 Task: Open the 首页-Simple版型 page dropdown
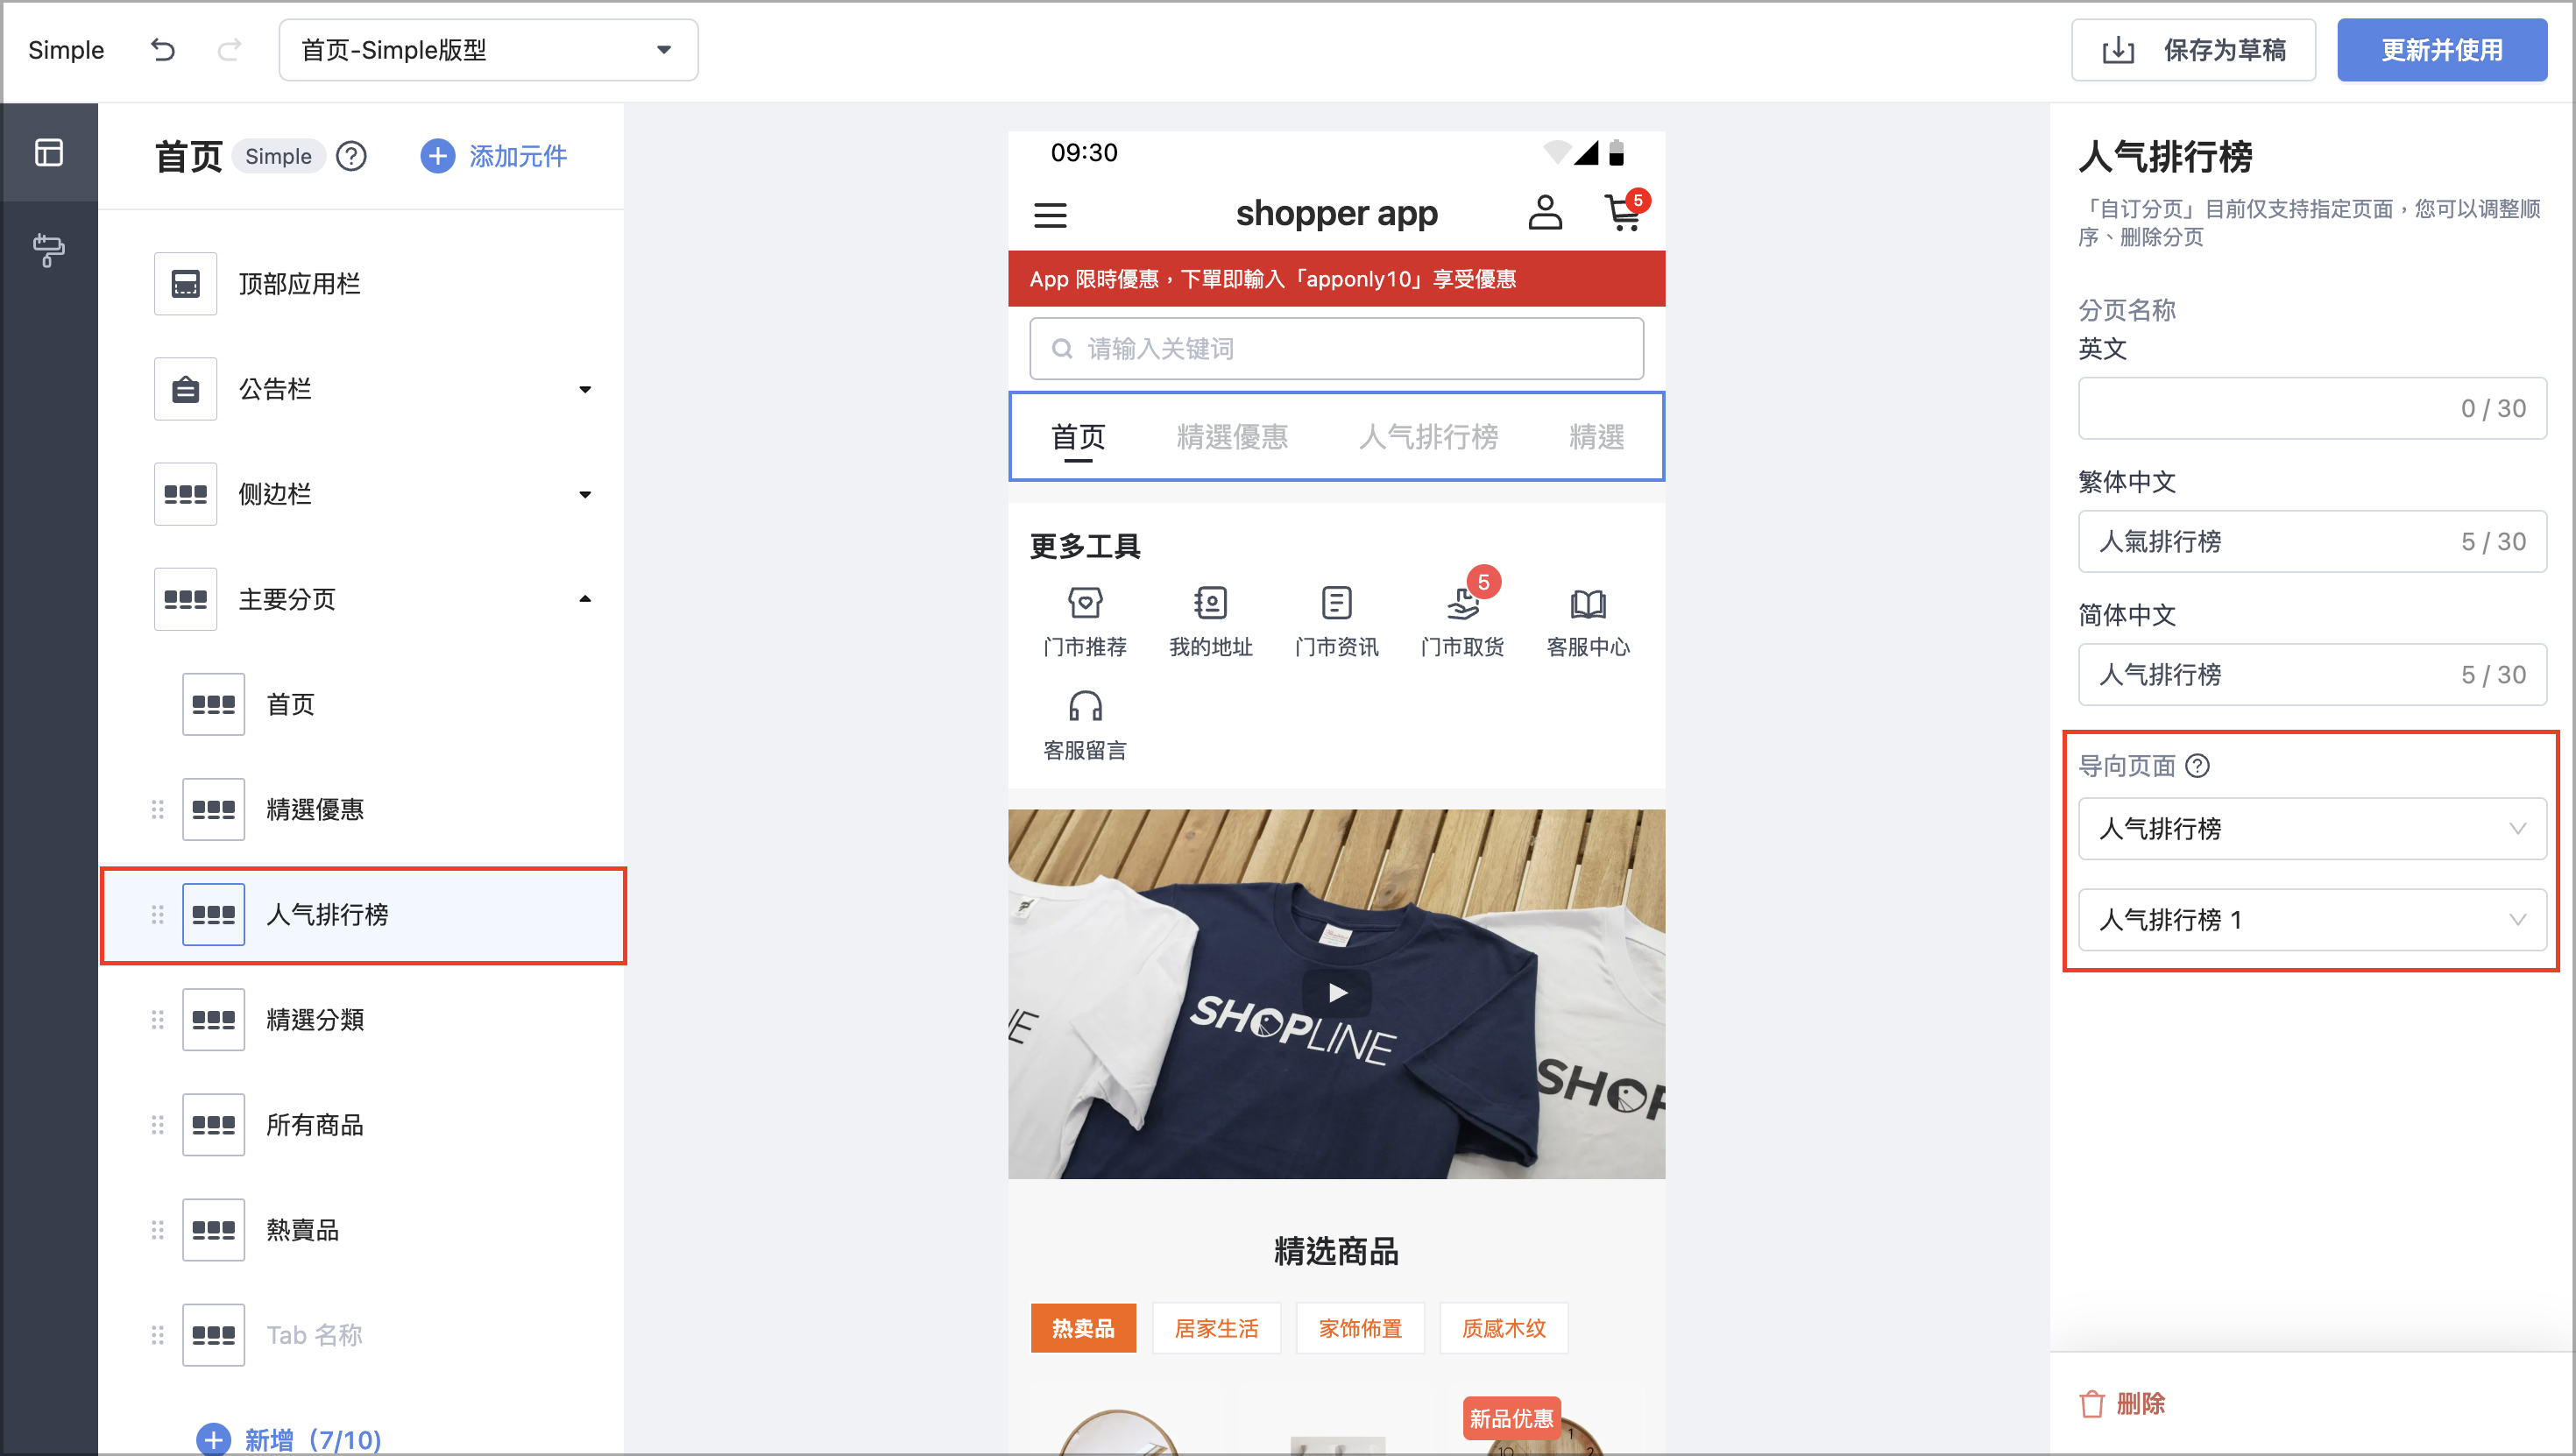pos(488,50)
